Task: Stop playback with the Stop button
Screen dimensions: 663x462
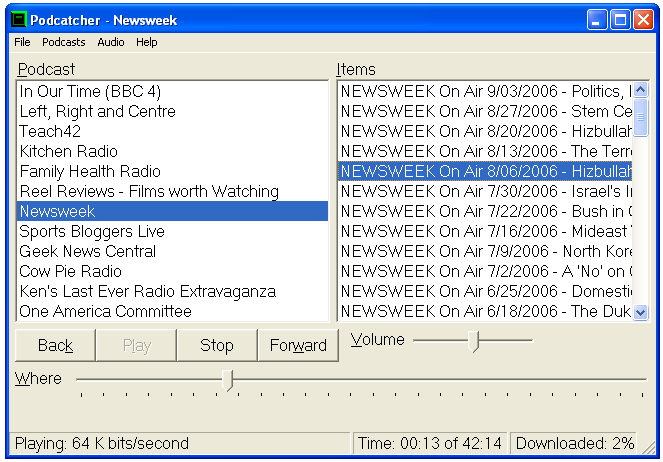Action: (x=217, y=345)
